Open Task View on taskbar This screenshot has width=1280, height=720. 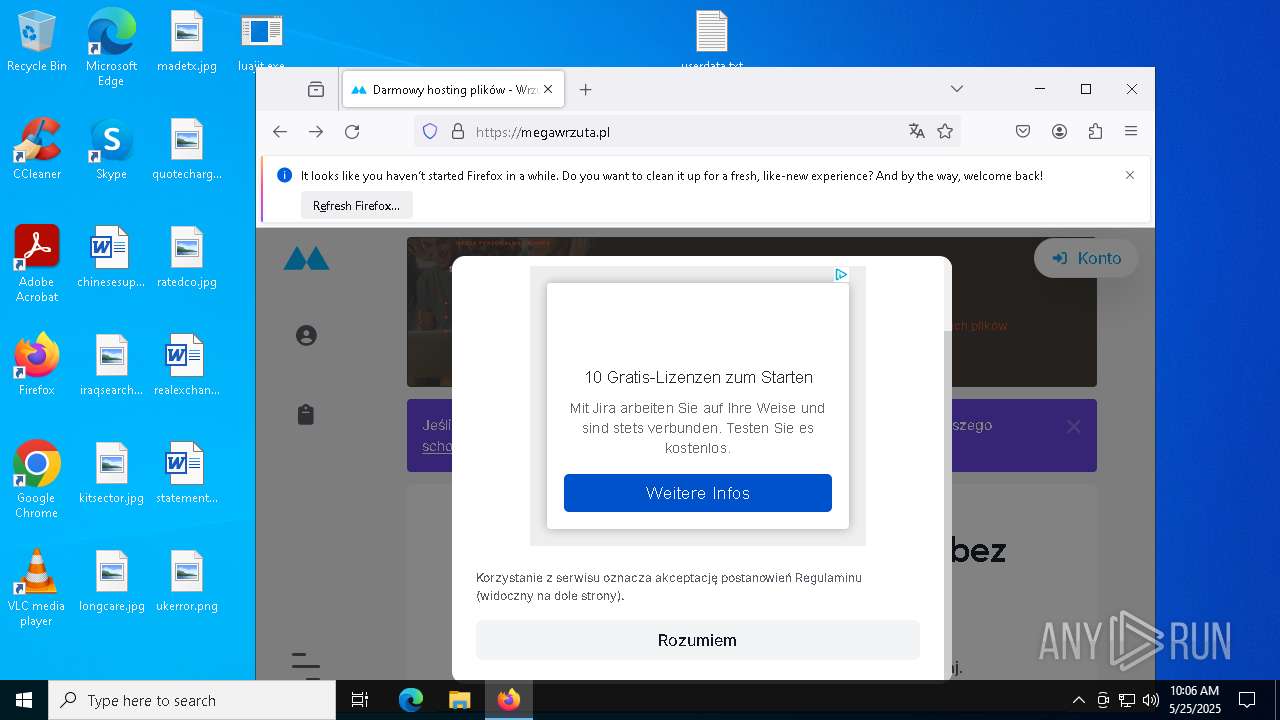coord(360,700)
